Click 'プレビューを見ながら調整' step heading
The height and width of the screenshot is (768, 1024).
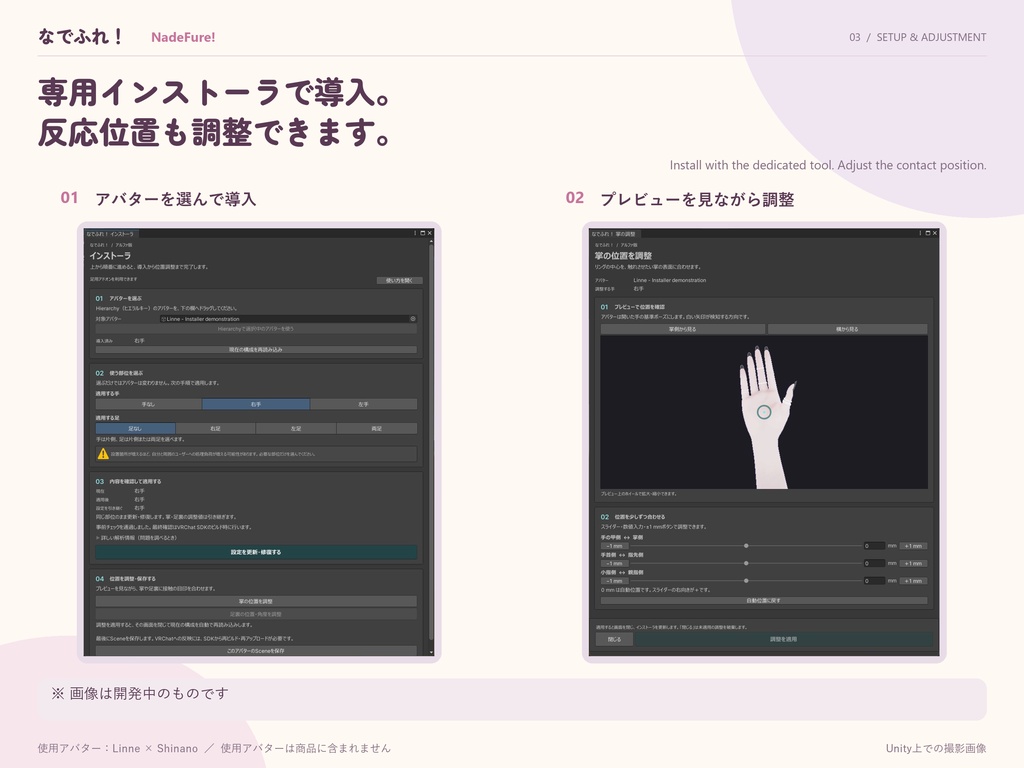point(697,199)
